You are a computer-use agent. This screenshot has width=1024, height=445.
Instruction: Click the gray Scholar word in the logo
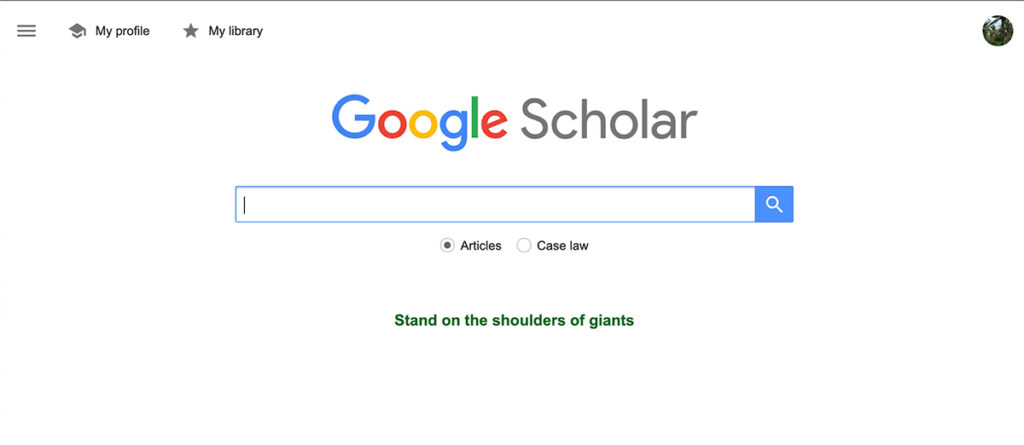tap(608, 119)
